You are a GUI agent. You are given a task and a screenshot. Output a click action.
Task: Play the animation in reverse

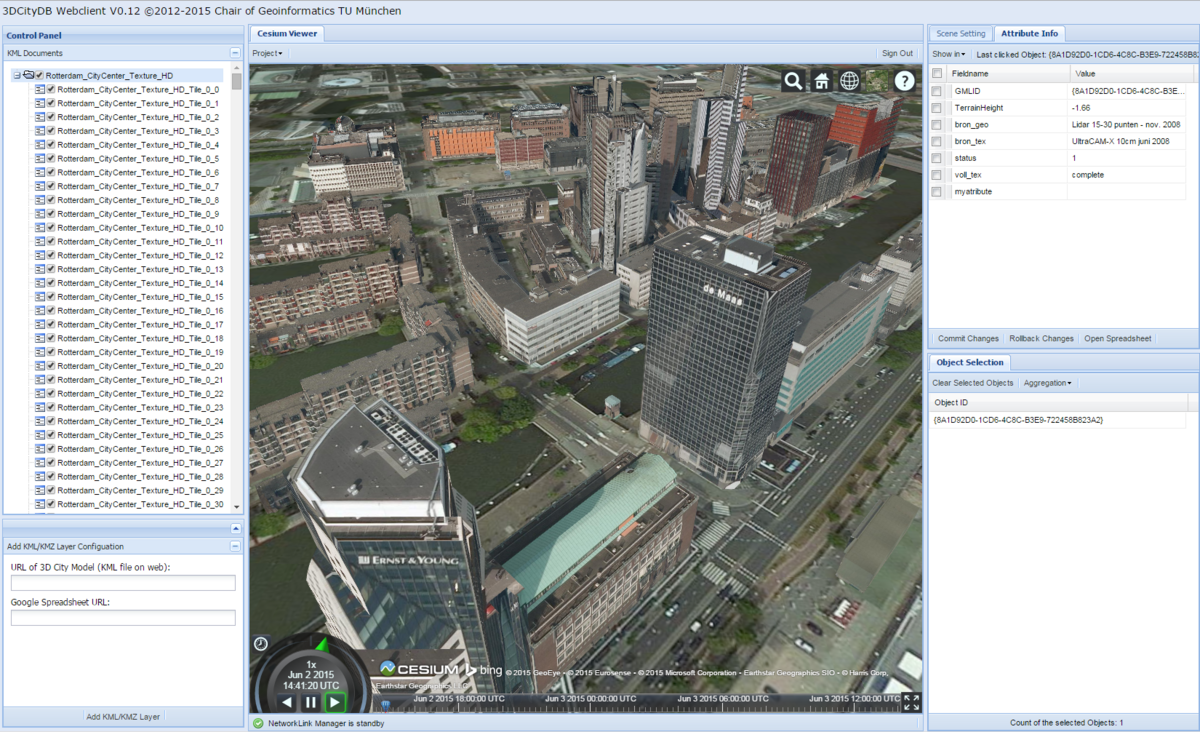(x=287, y=703)
